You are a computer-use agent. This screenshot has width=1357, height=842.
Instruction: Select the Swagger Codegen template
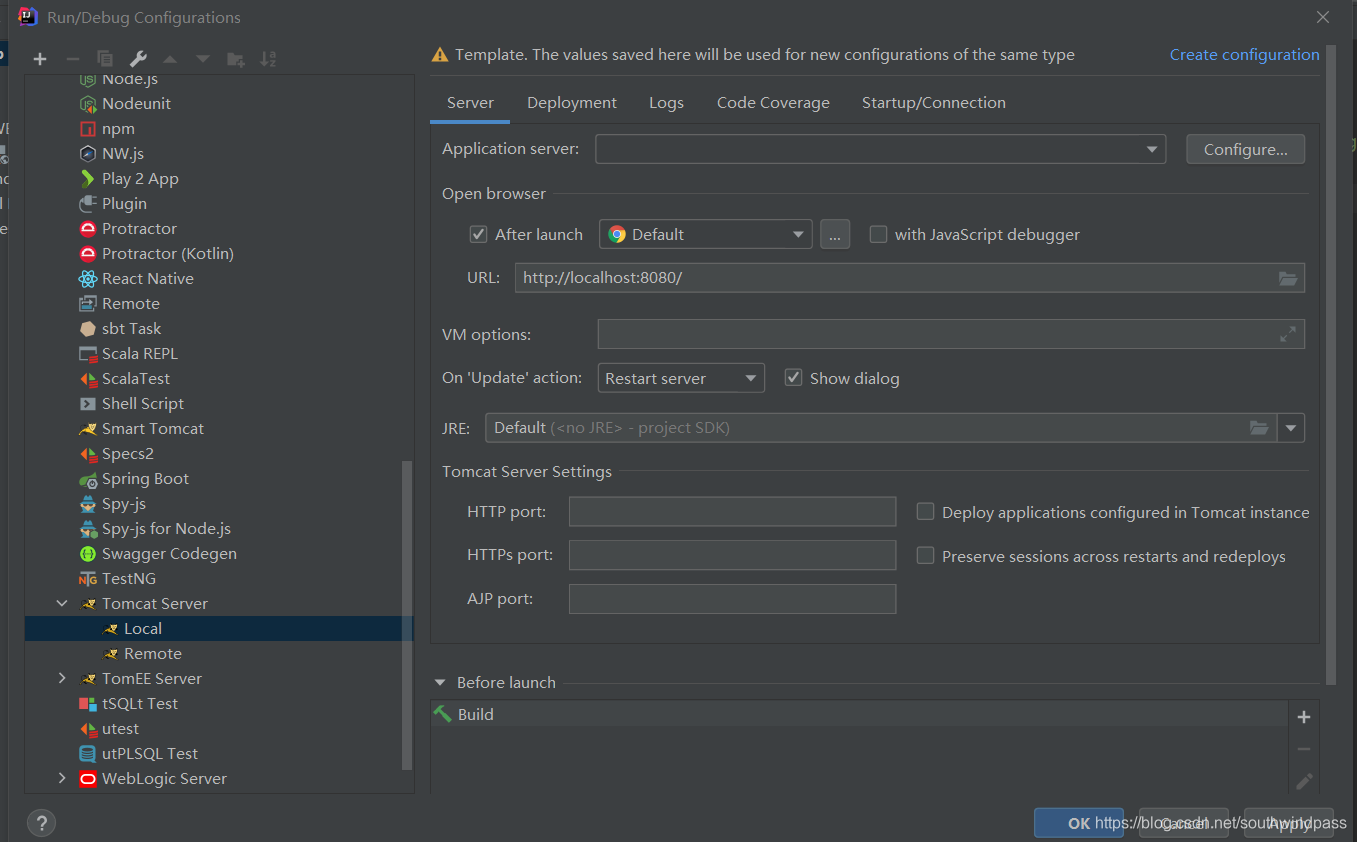(169, 553)
